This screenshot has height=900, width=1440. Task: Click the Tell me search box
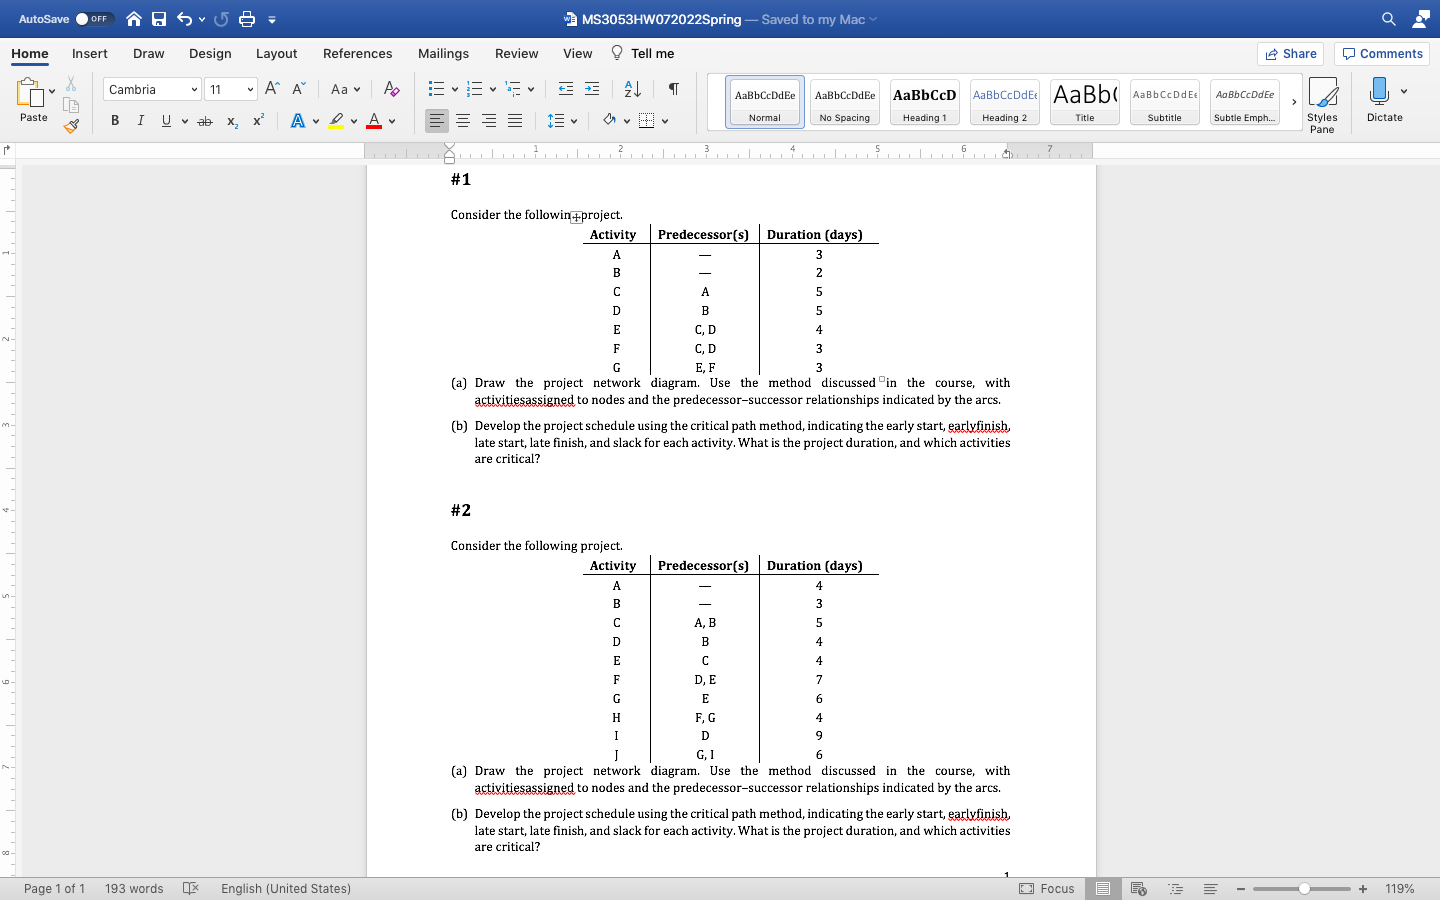pyautogui.click(x=642, y=54)
